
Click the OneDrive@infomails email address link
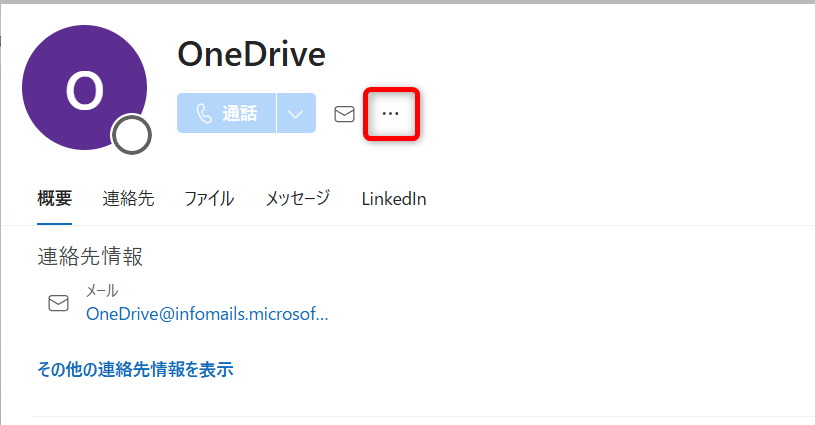207,314
